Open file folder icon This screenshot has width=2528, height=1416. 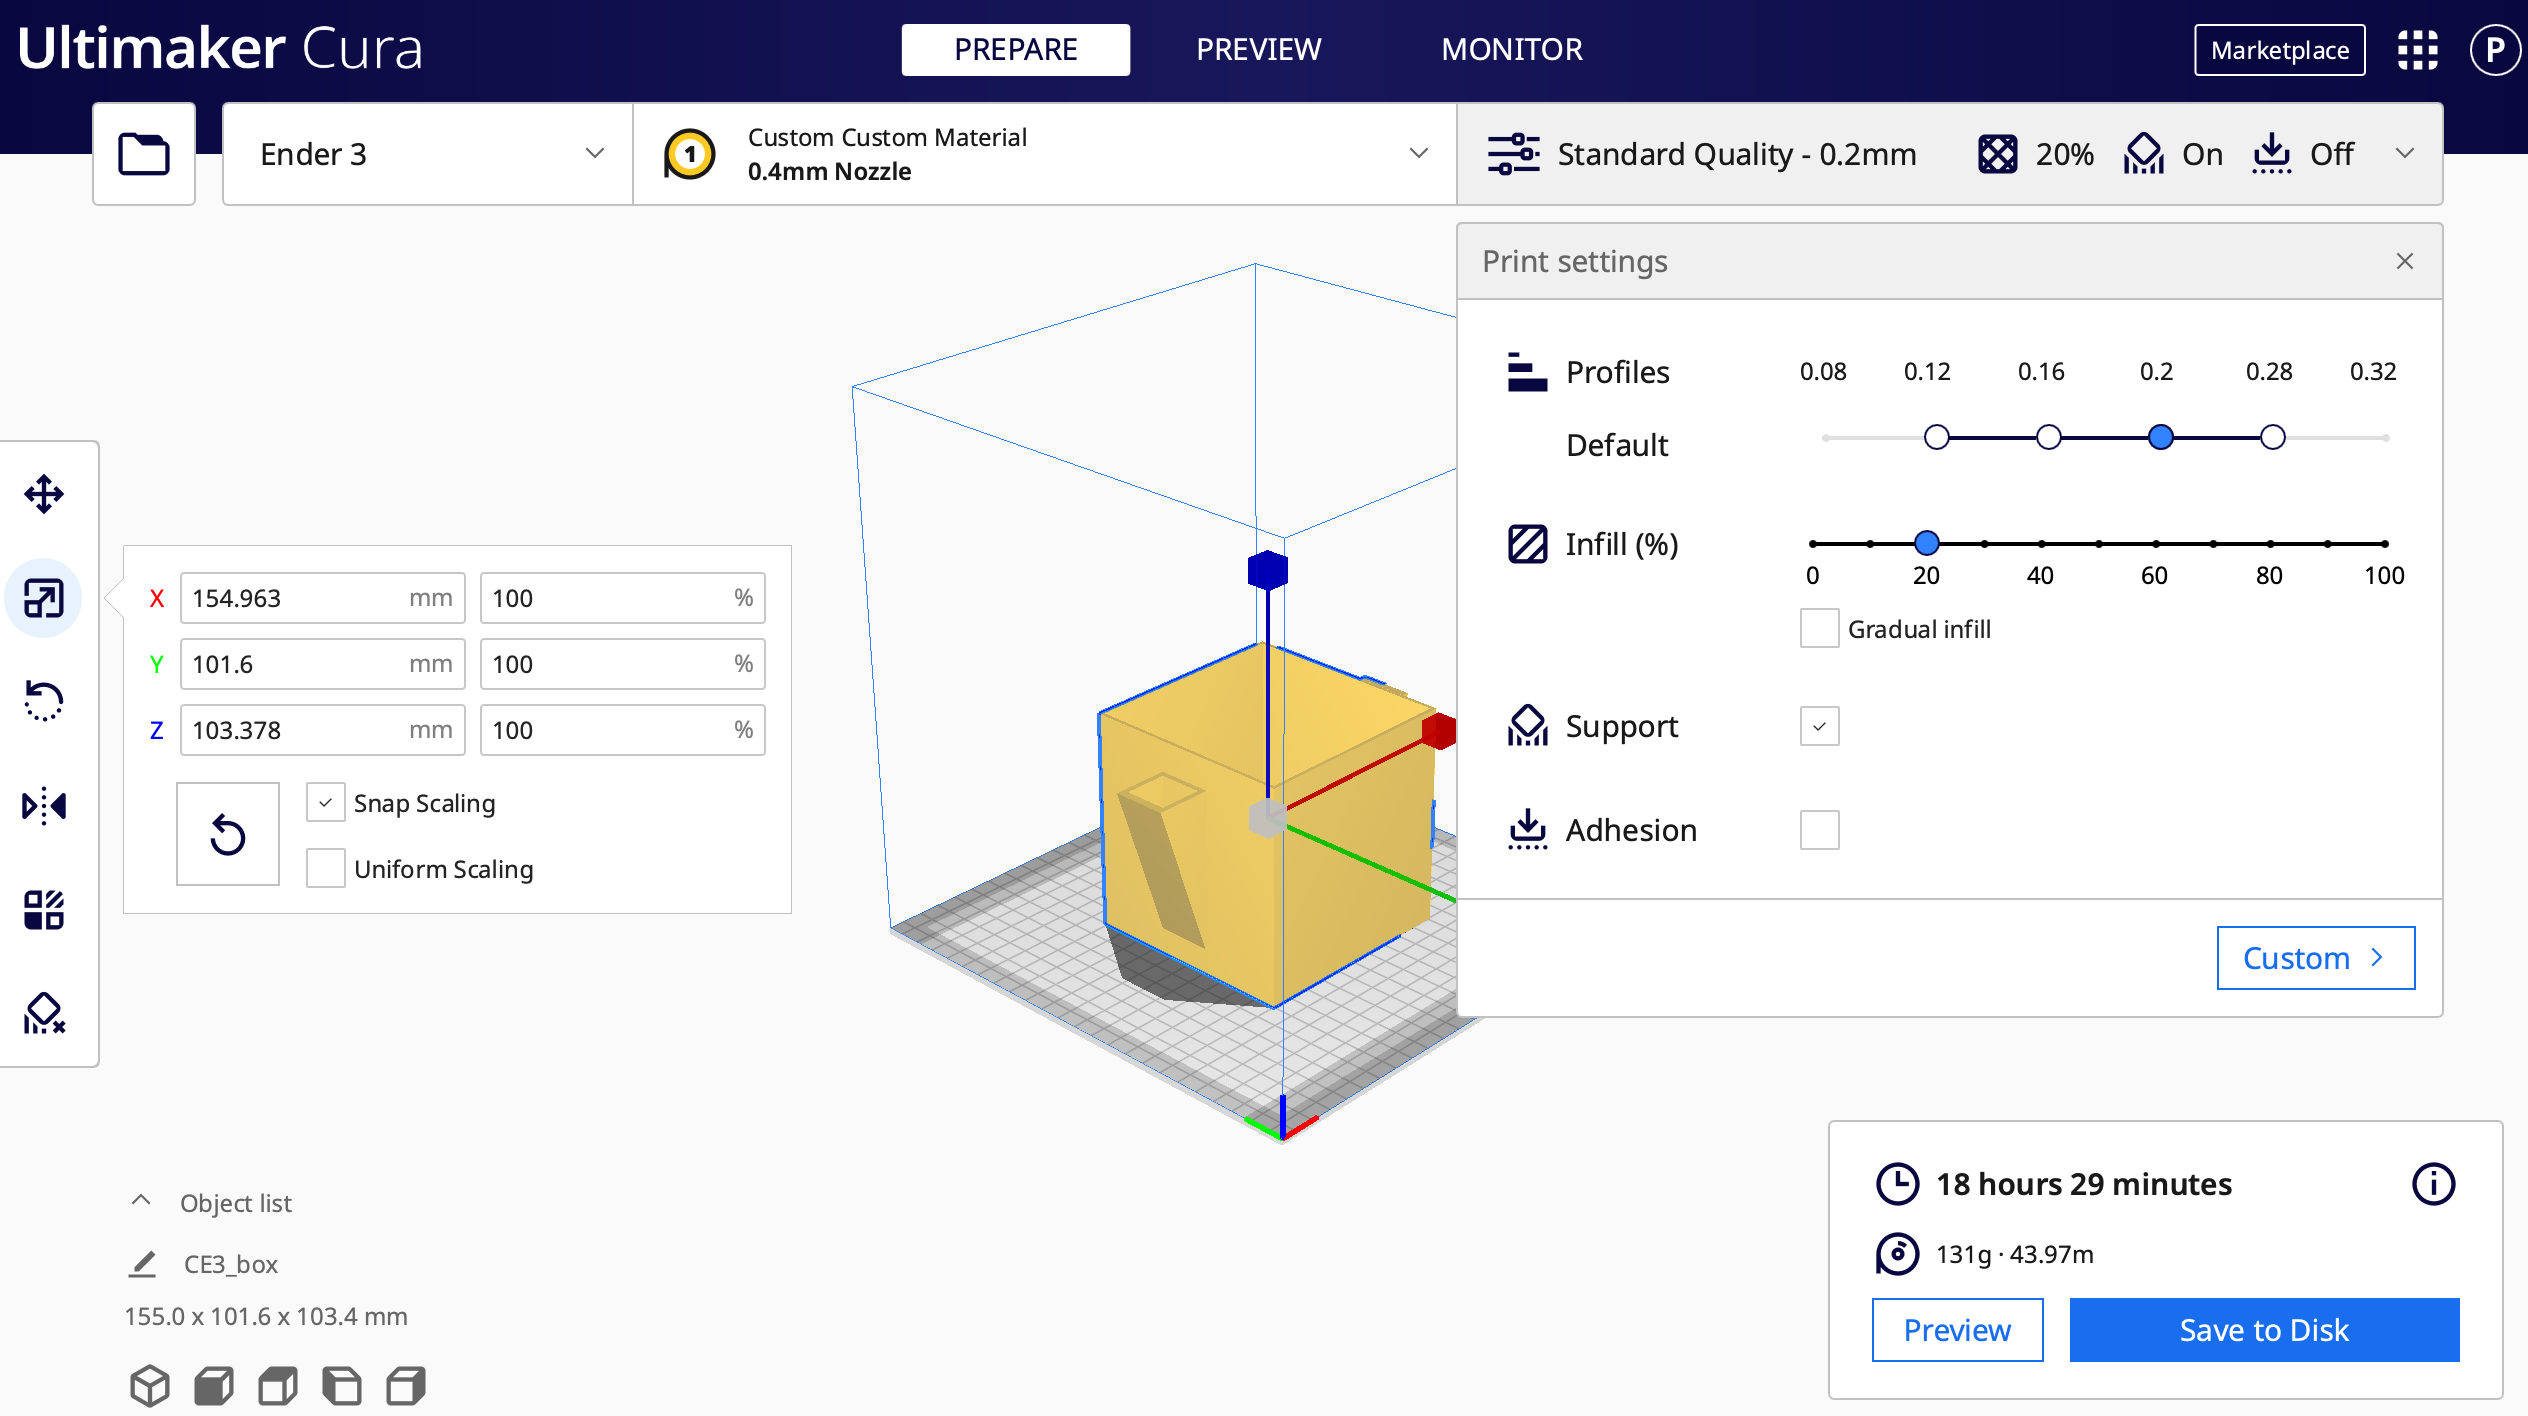point(144,154)
